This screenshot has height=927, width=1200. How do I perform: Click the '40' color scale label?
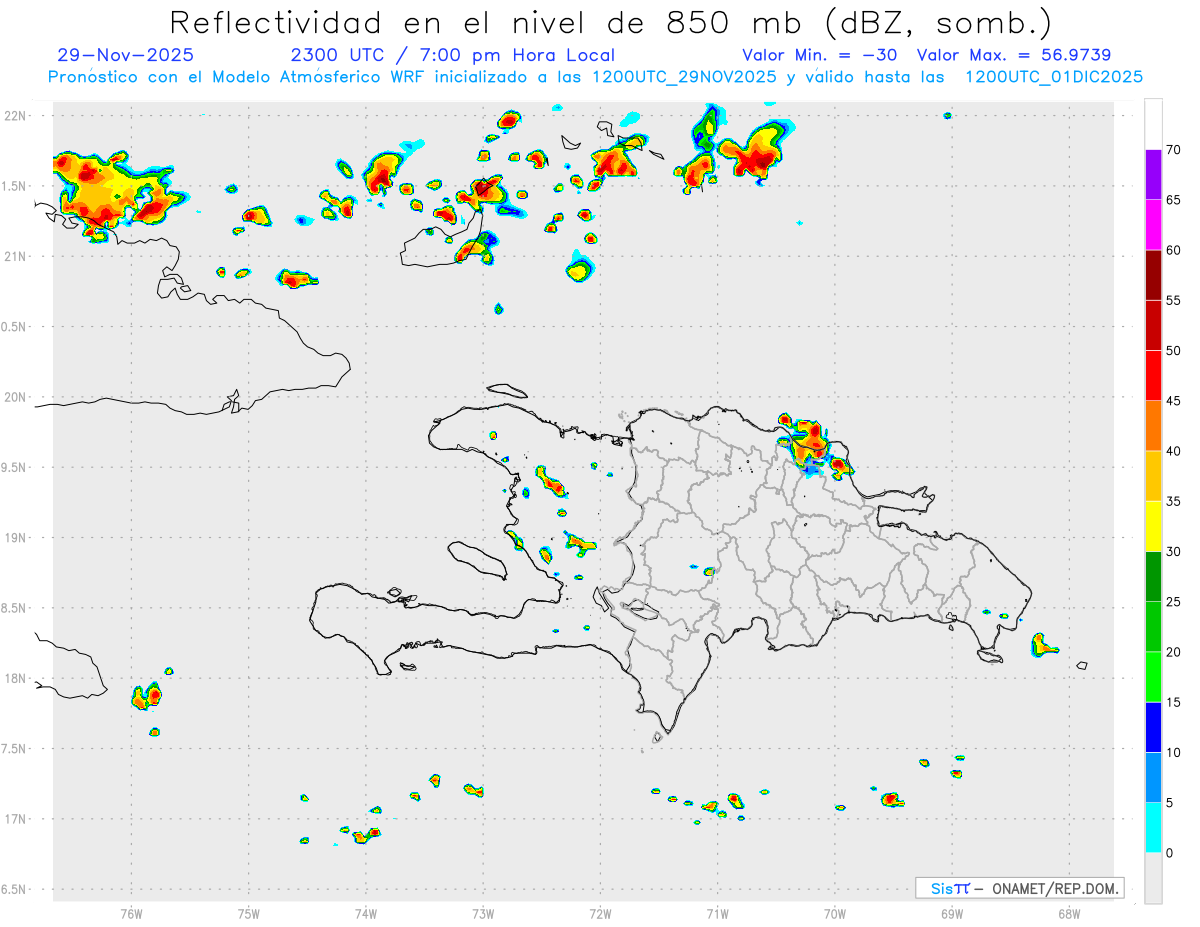pyautogui.click(x=1174, y=451)
